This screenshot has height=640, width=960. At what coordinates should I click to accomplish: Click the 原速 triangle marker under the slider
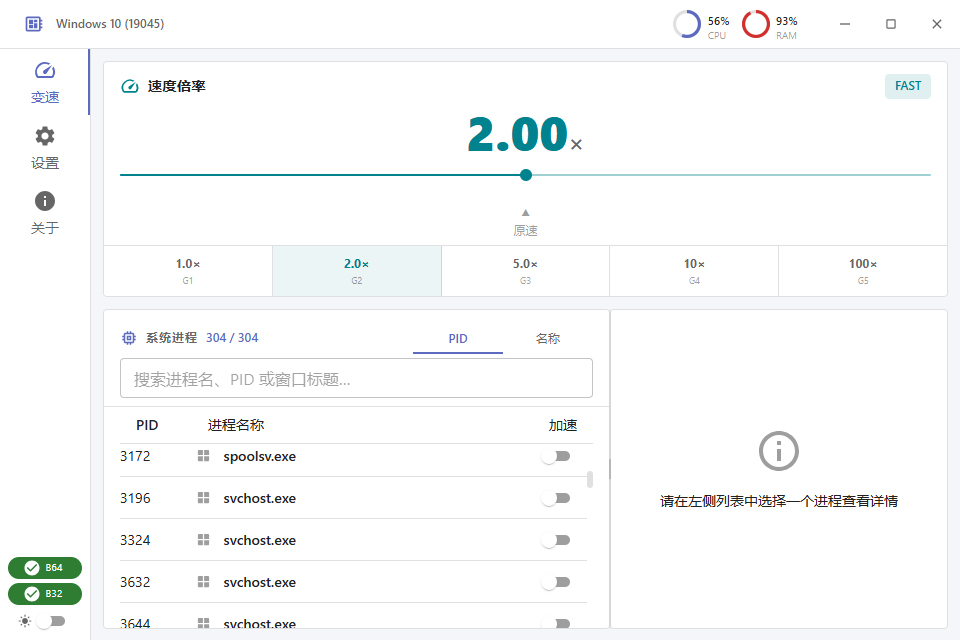(x=525, y=213)
